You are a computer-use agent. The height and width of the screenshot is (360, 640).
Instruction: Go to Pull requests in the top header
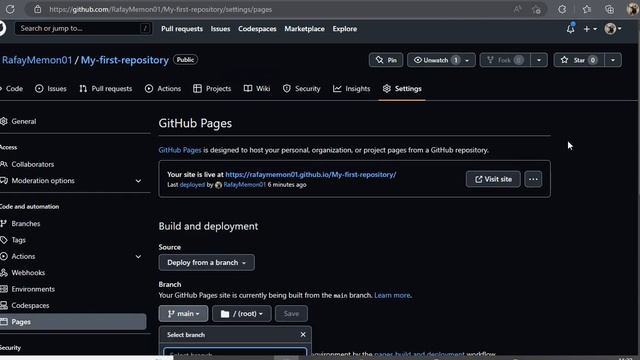coord(182,29)
